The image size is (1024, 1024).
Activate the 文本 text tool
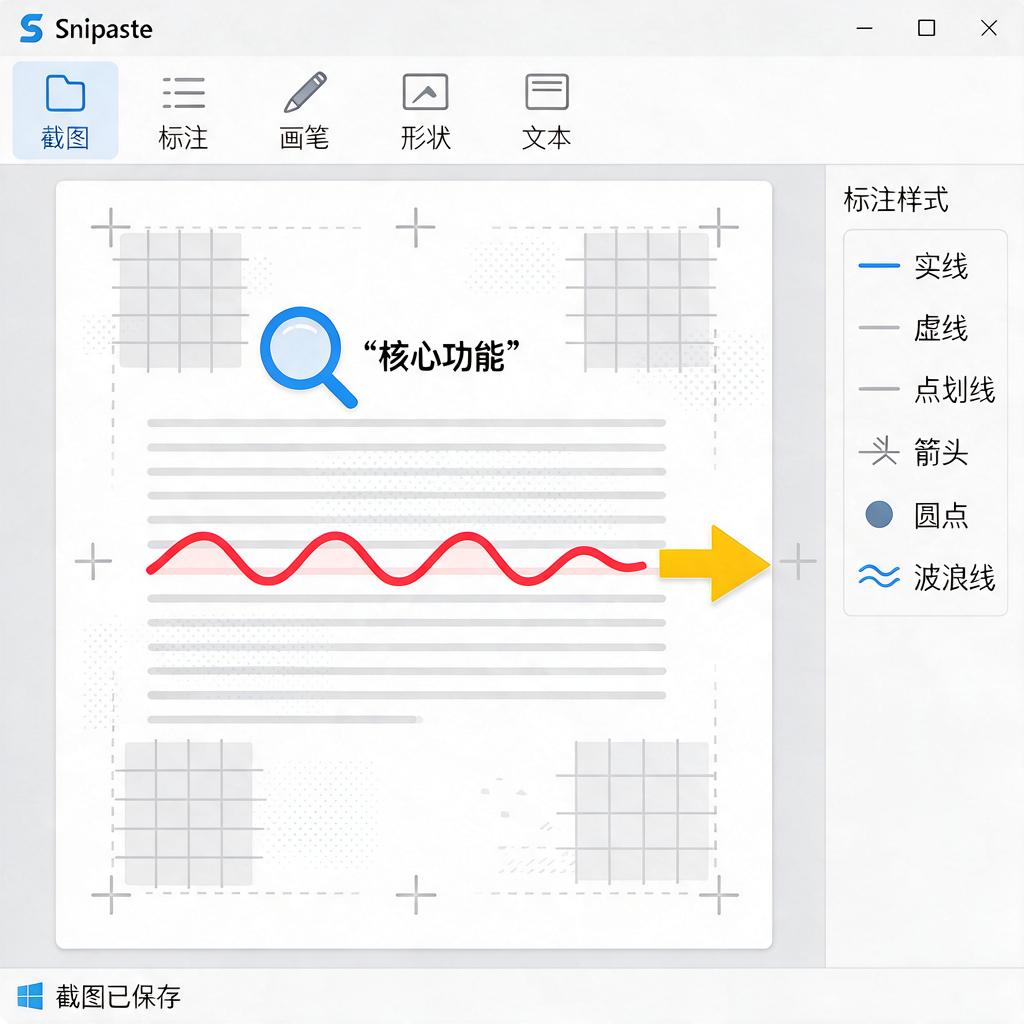click(x=547, y=111)
